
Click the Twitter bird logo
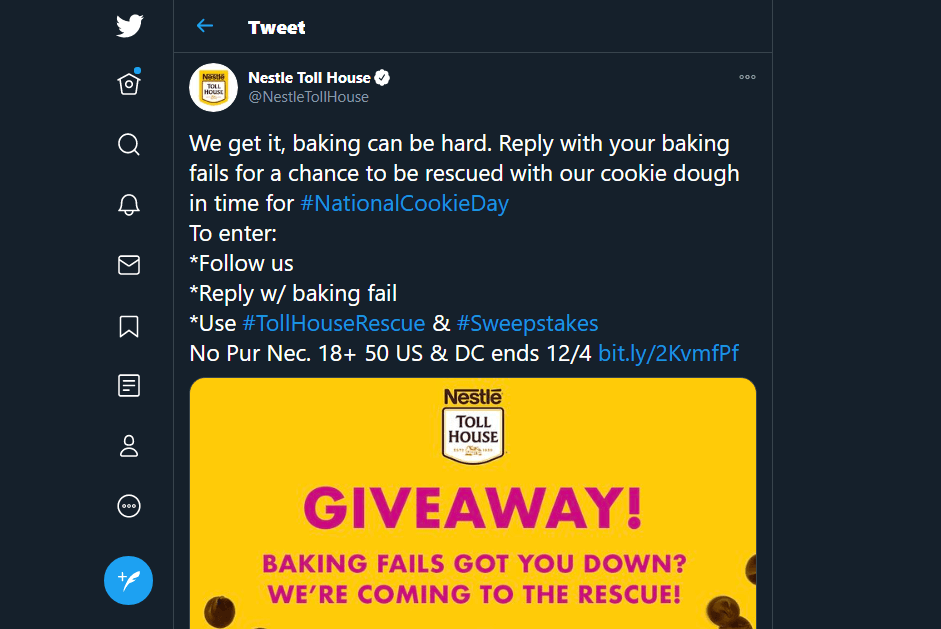click(x=129, y=26)
